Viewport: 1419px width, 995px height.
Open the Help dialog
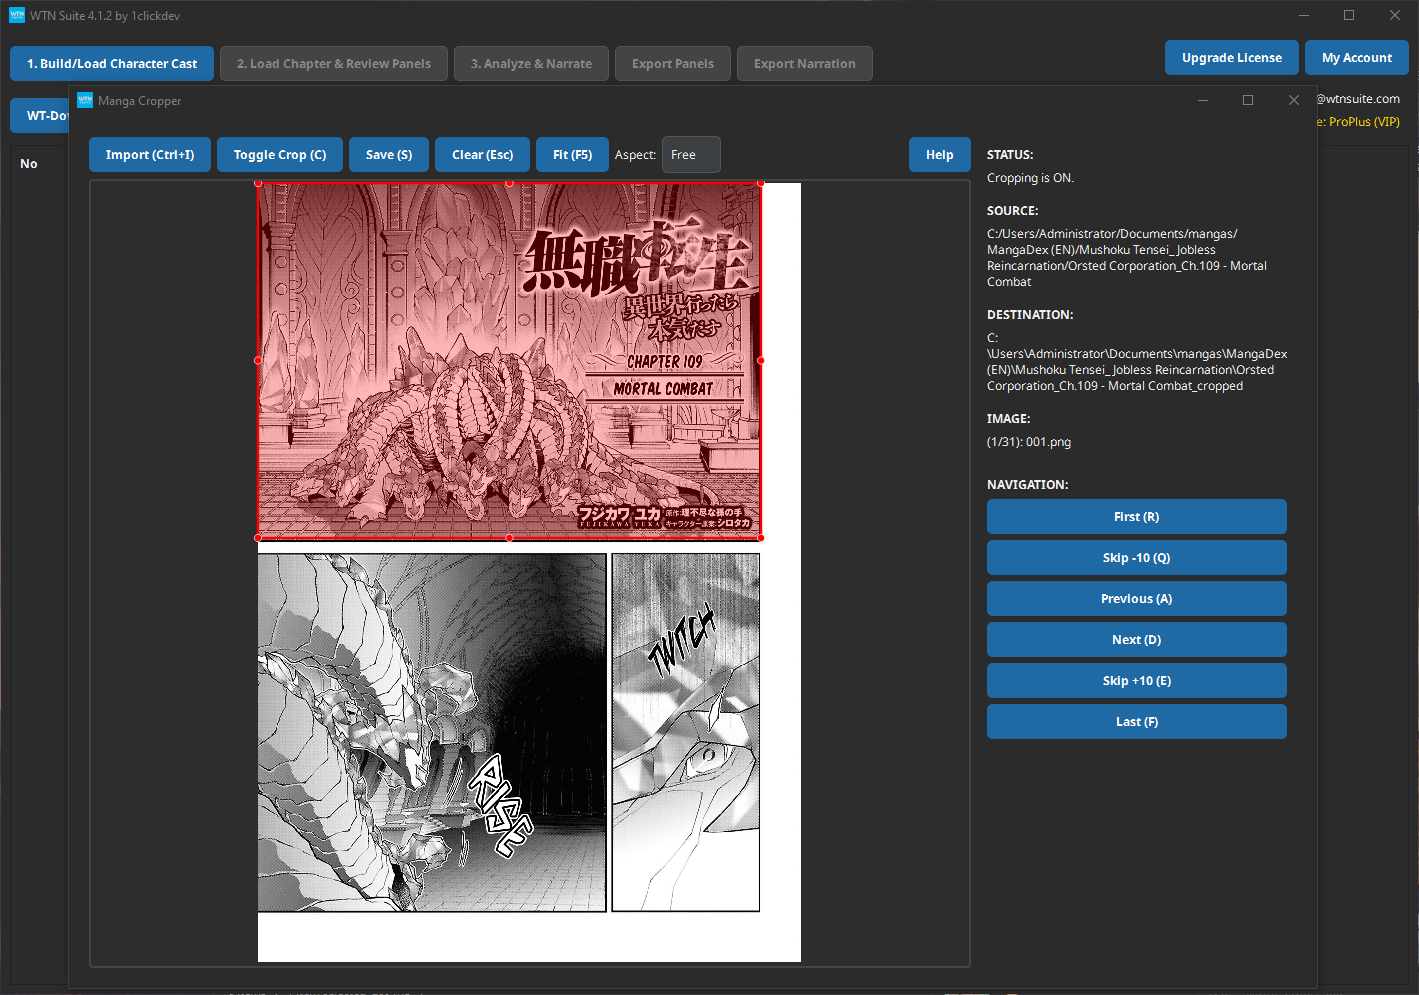pyautogui.click(x=939, y=154)
